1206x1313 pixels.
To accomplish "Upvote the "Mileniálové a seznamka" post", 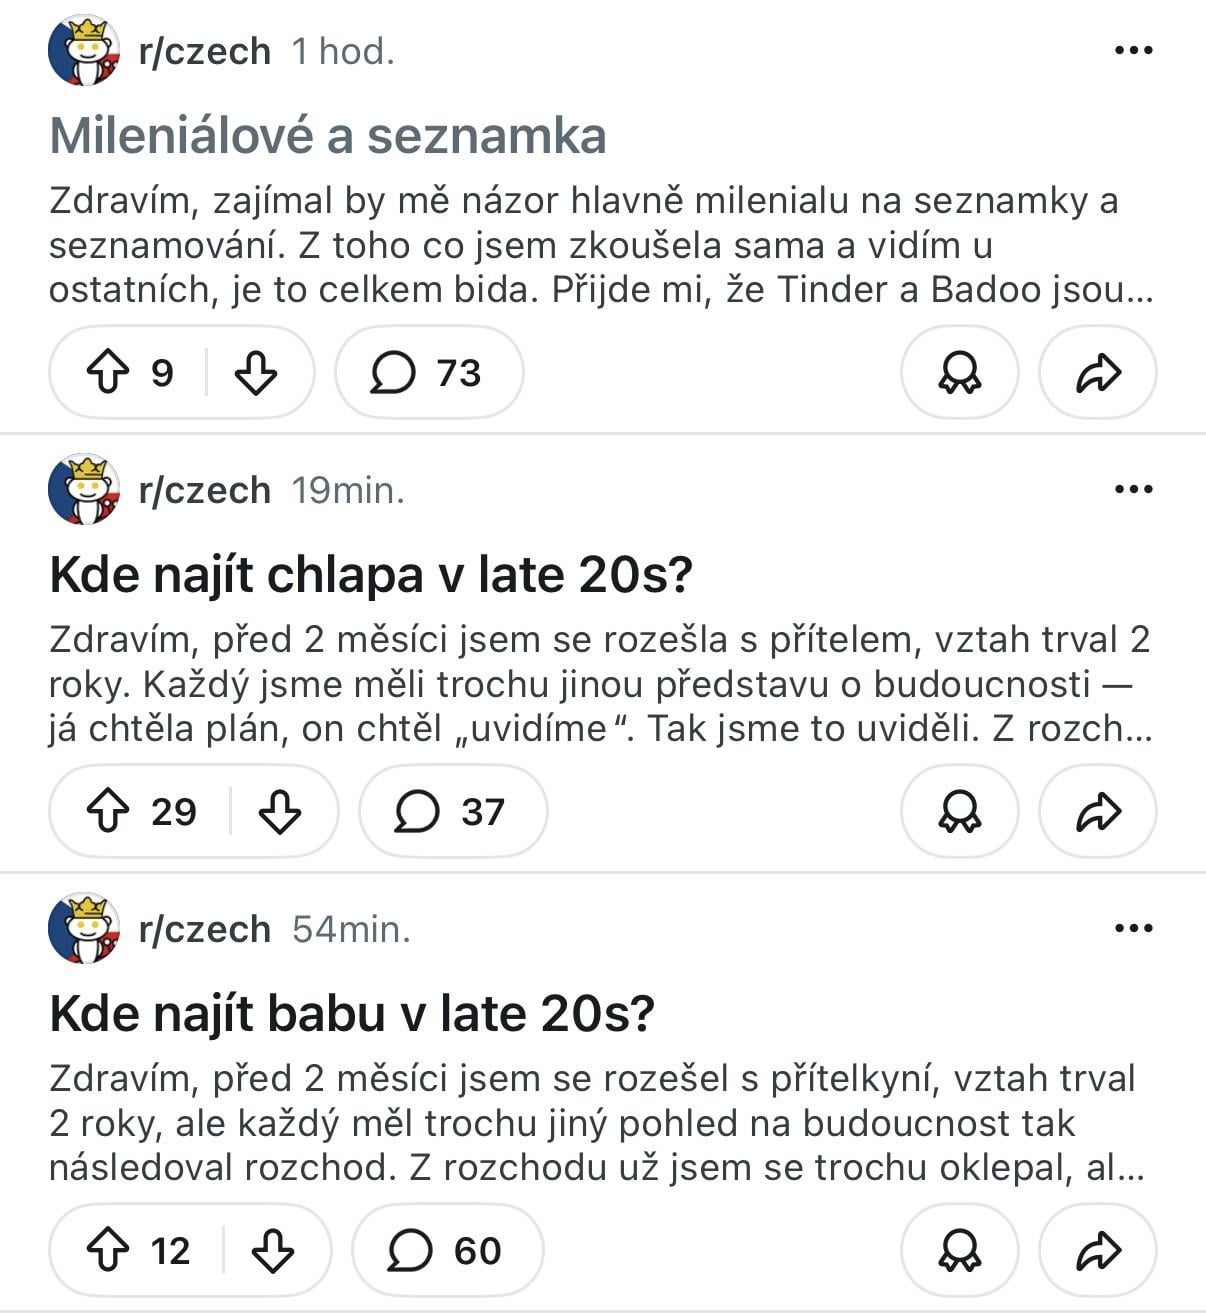I will pos(108,373).
